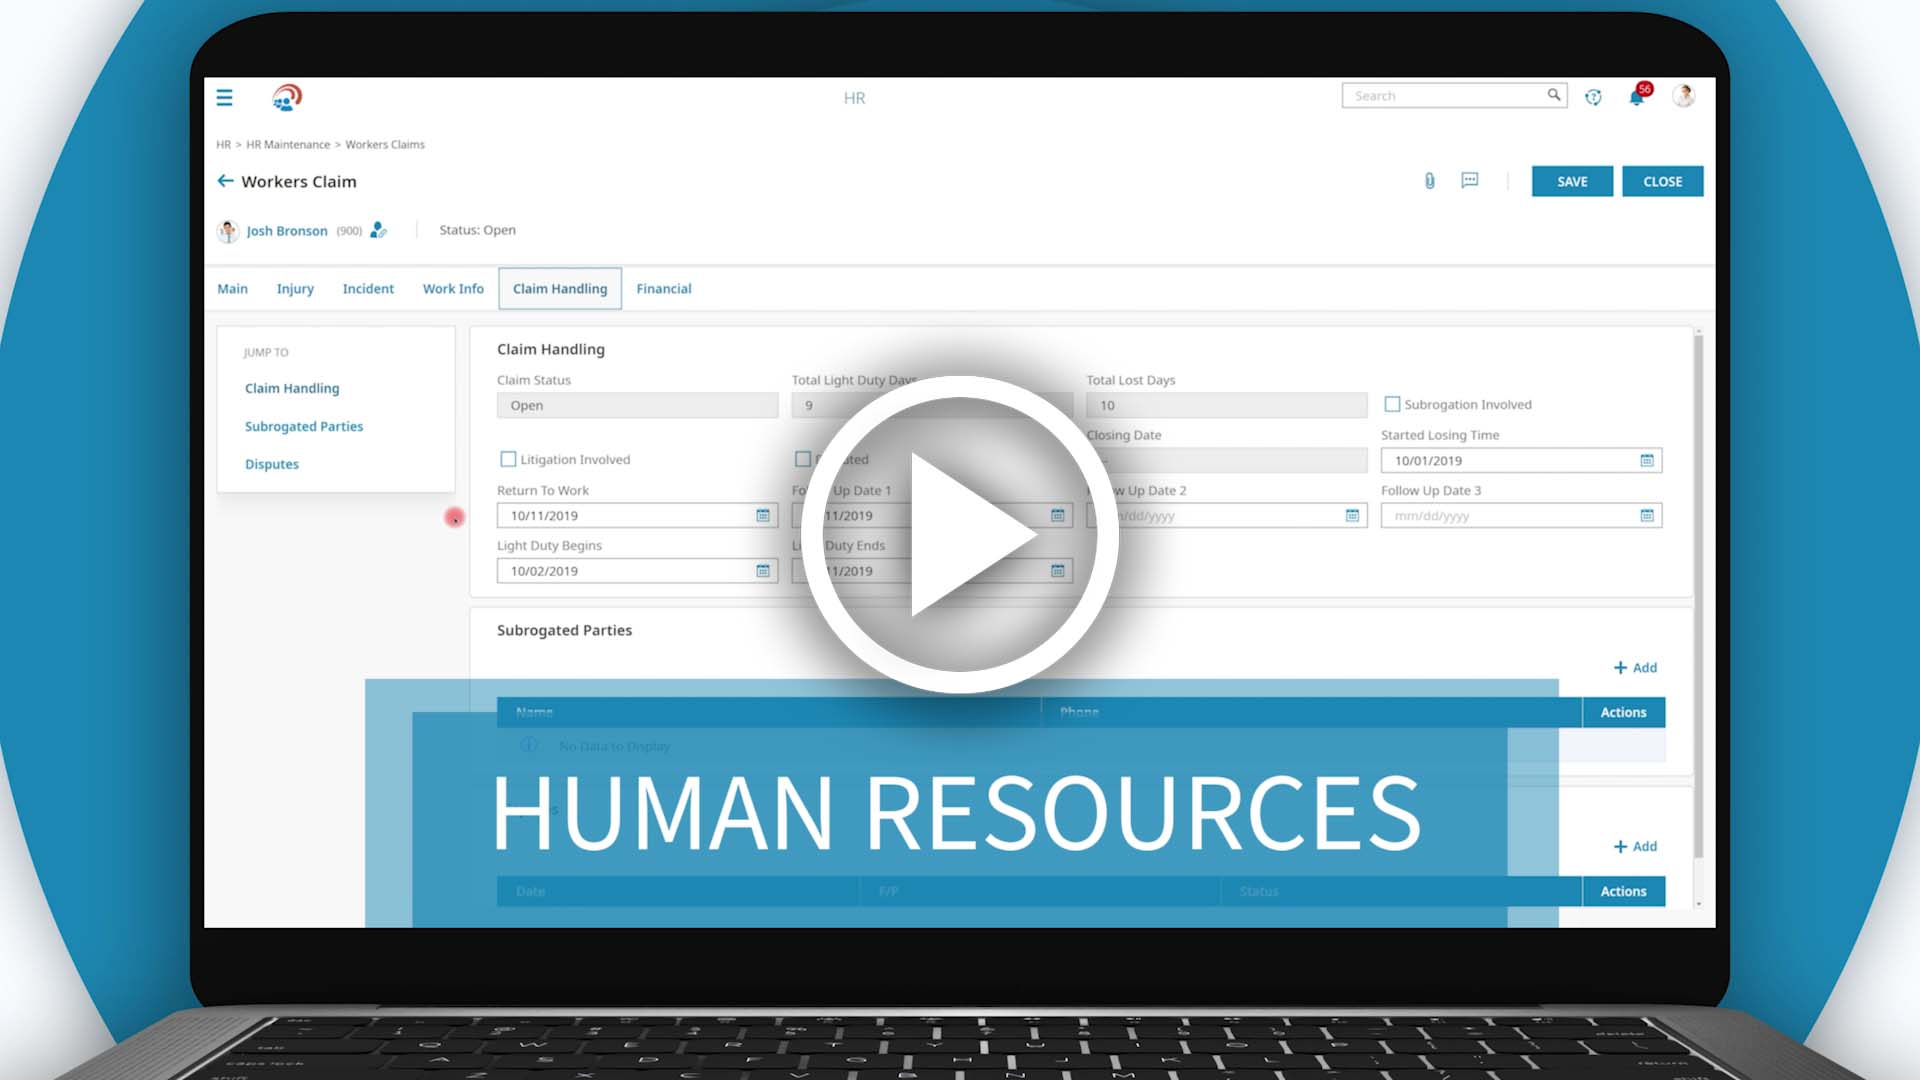Switch to the Financial tab
1920x1080 pixels.
click(x=663, y=288)
